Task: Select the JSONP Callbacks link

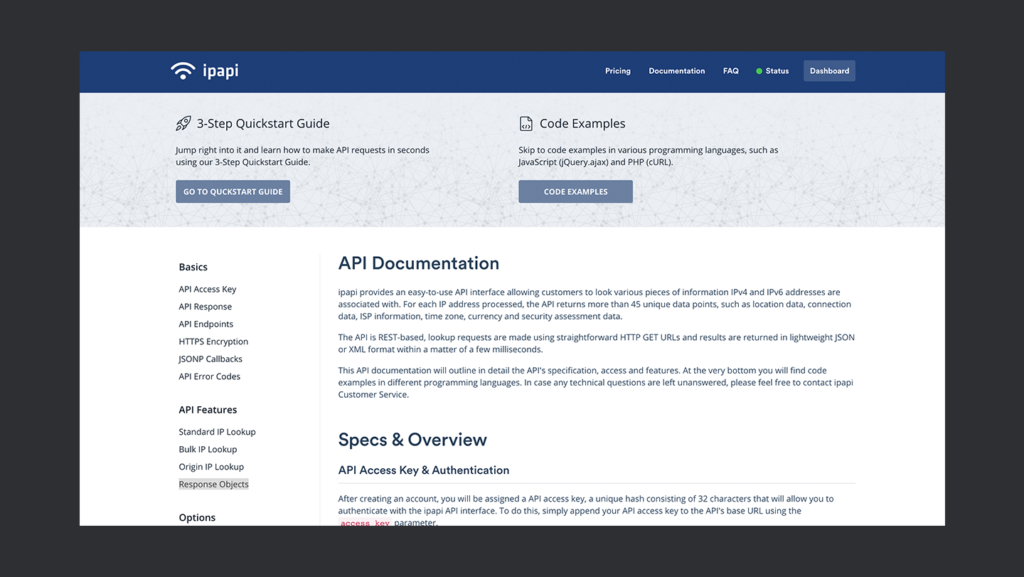Action: (x=210, y=359)
